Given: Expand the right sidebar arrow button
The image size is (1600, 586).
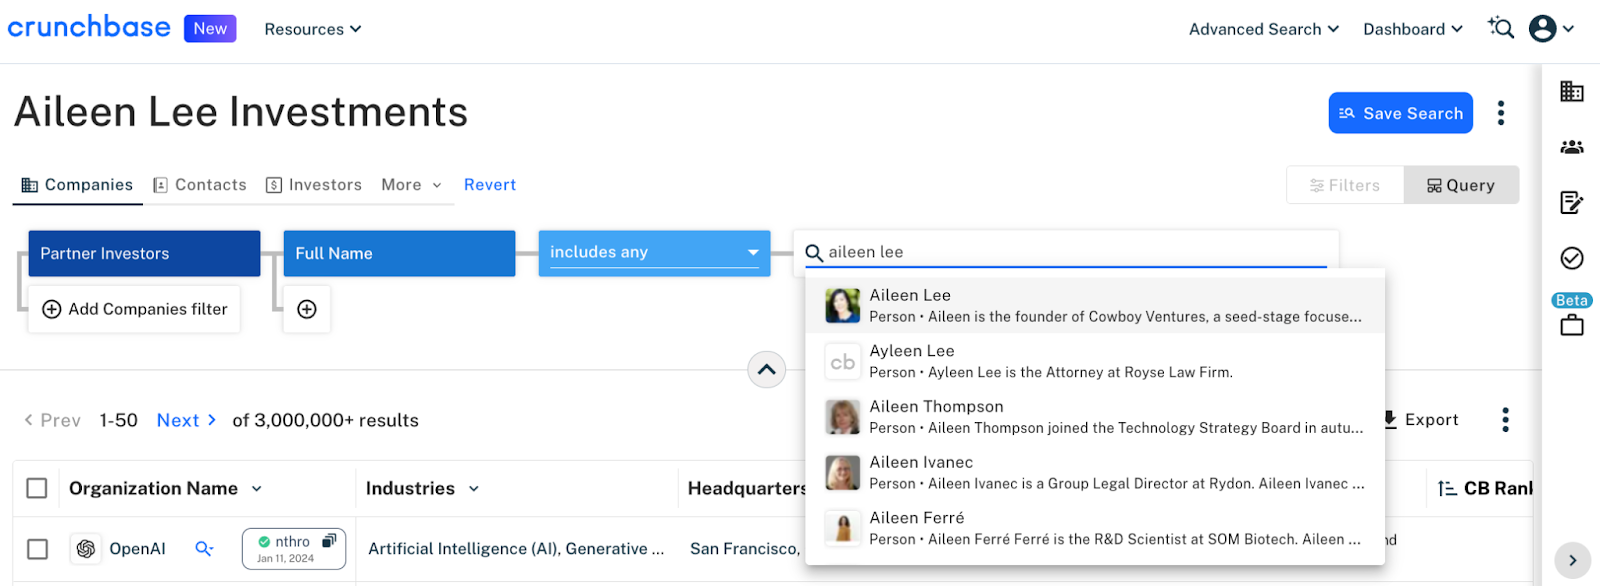Looking at the screenshot, I should pyautogui.click(x=1573, y=560).
